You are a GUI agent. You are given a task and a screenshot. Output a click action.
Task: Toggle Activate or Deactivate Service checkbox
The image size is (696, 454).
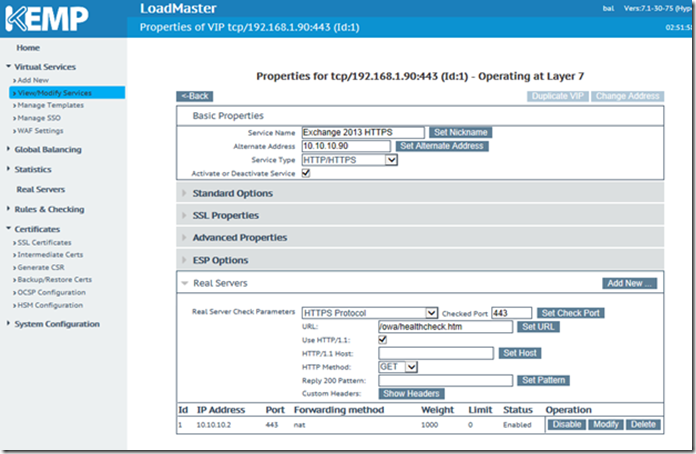pyautogui.click(x=306, y=173)
